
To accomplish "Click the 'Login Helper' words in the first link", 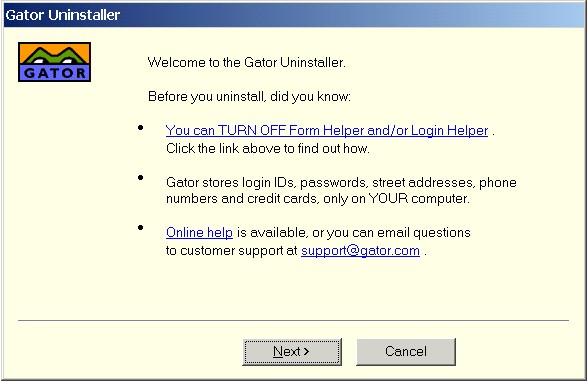I will tap(450, 130).
